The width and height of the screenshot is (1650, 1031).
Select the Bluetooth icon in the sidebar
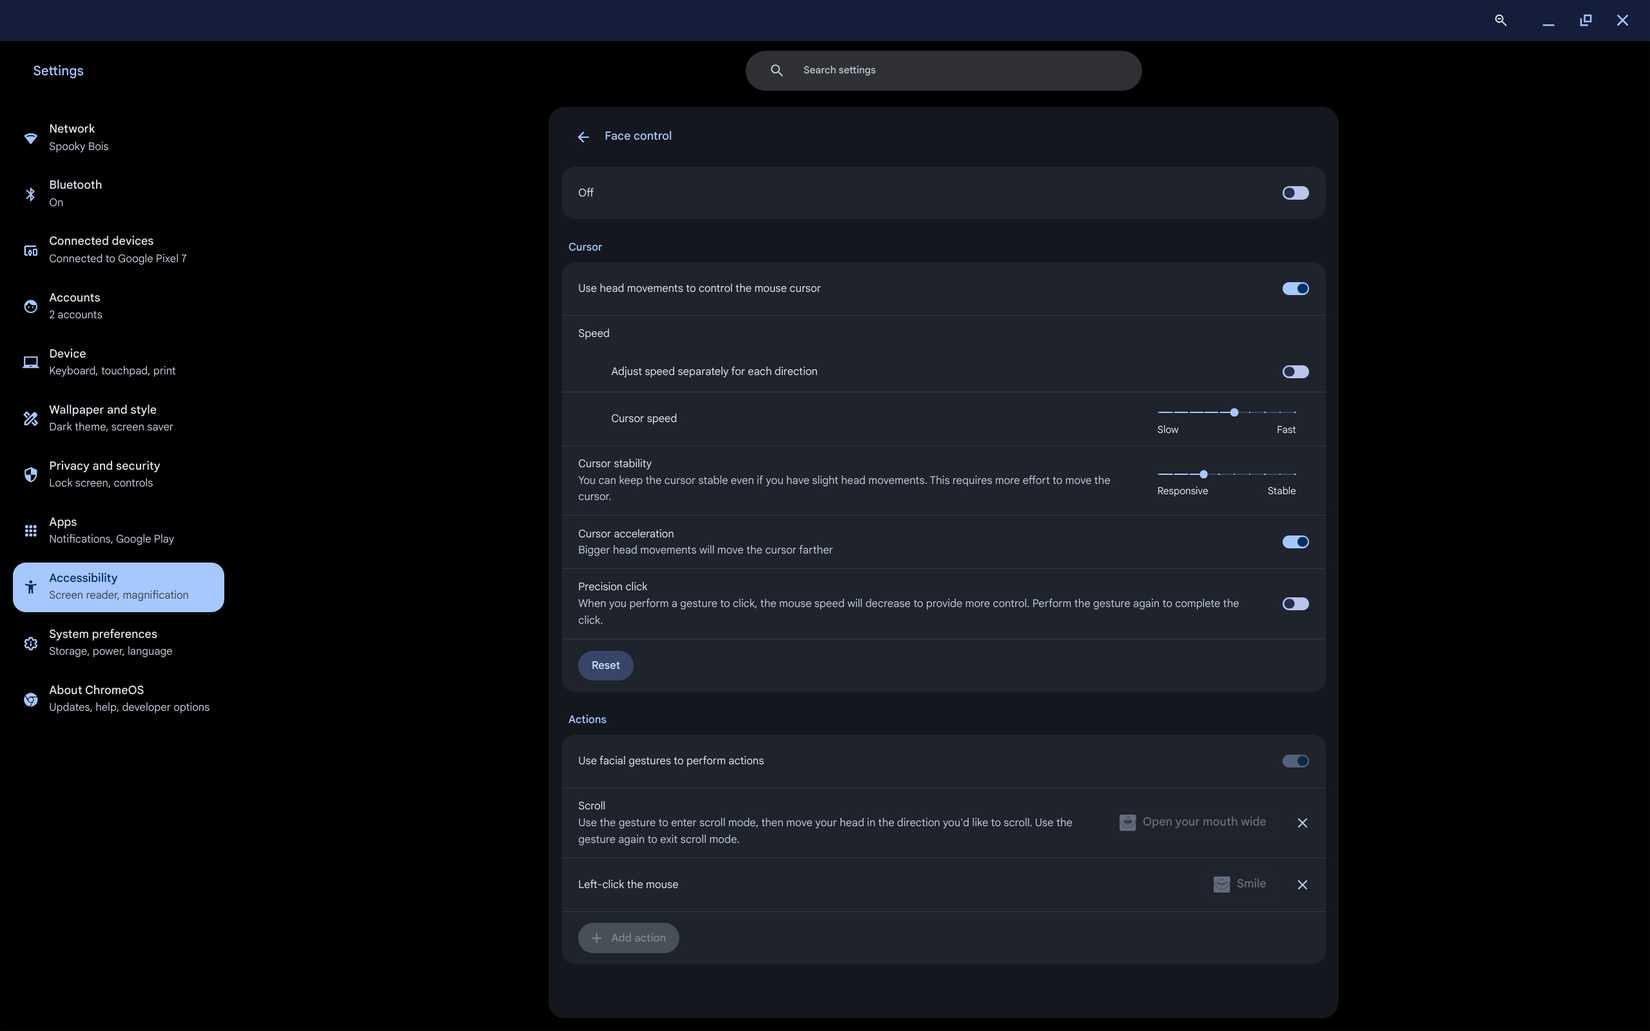click(31, 194)
